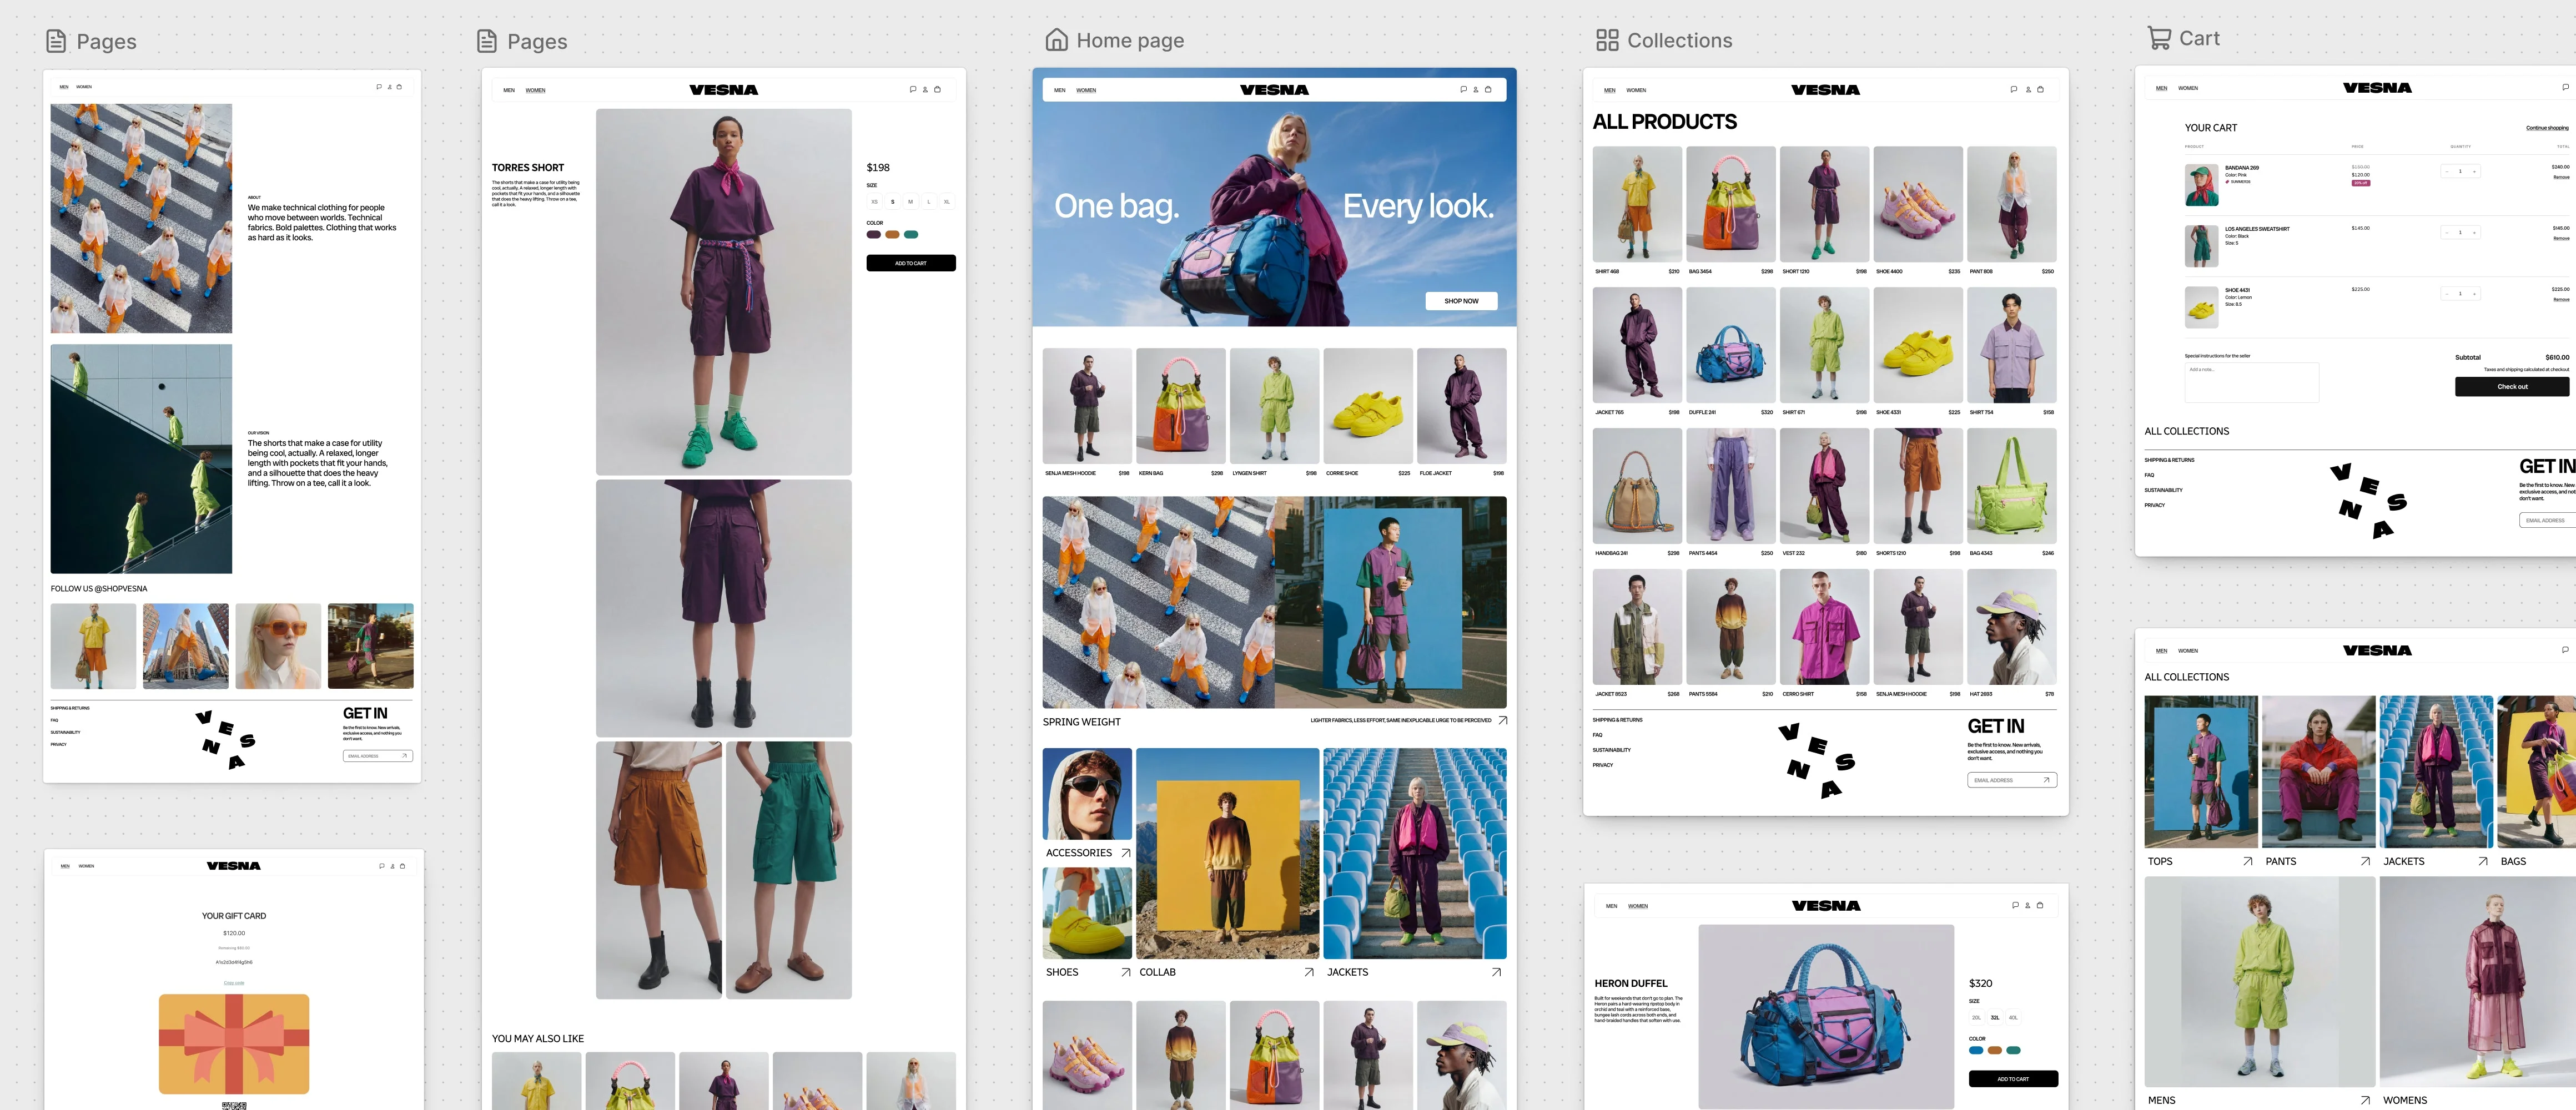The width and height of the screenshot is (2576, 1110).
Task: Click Continue shopping link
Action: click(x=2547, y=128)
